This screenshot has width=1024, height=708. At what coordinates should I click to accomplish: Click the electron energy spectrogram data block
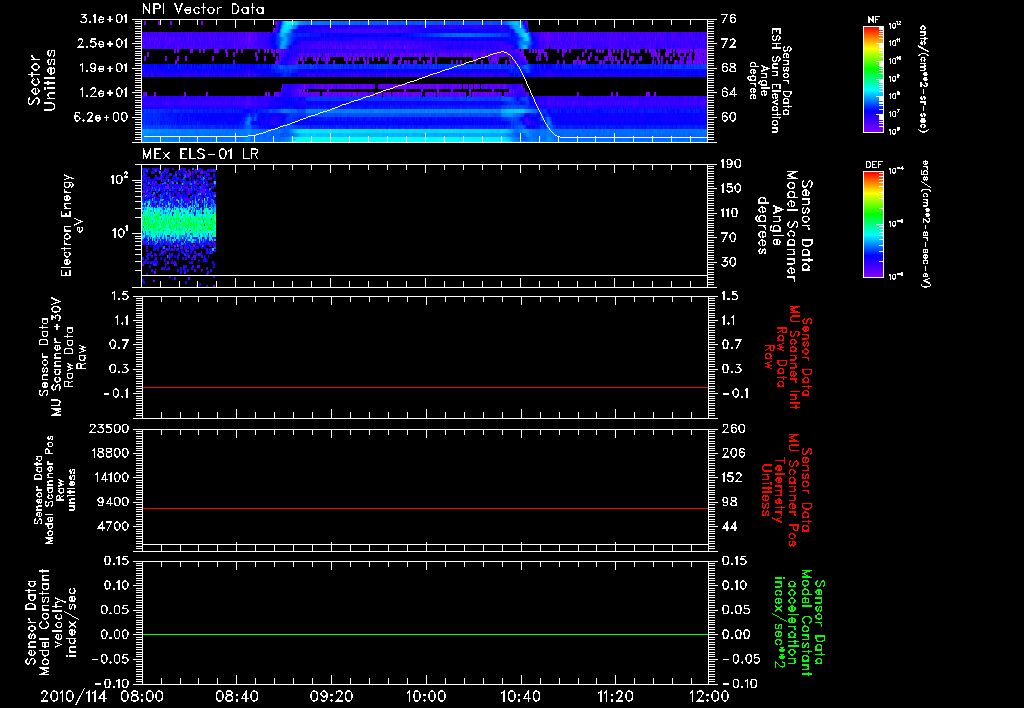(x=179, y=227)
